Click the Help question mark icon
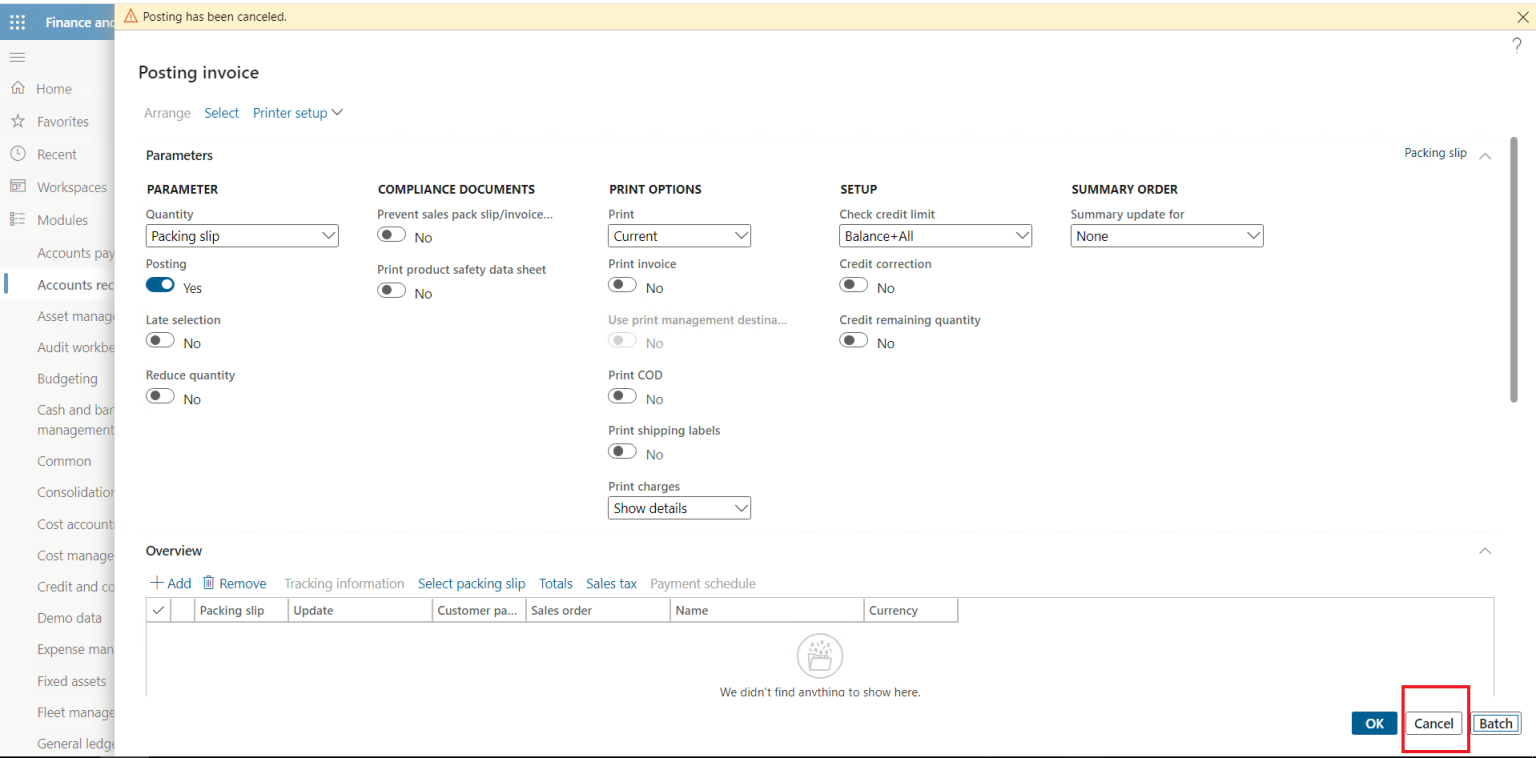Image resolution: width=1536 pixels, height=758 pixels. coord(1516,46)
